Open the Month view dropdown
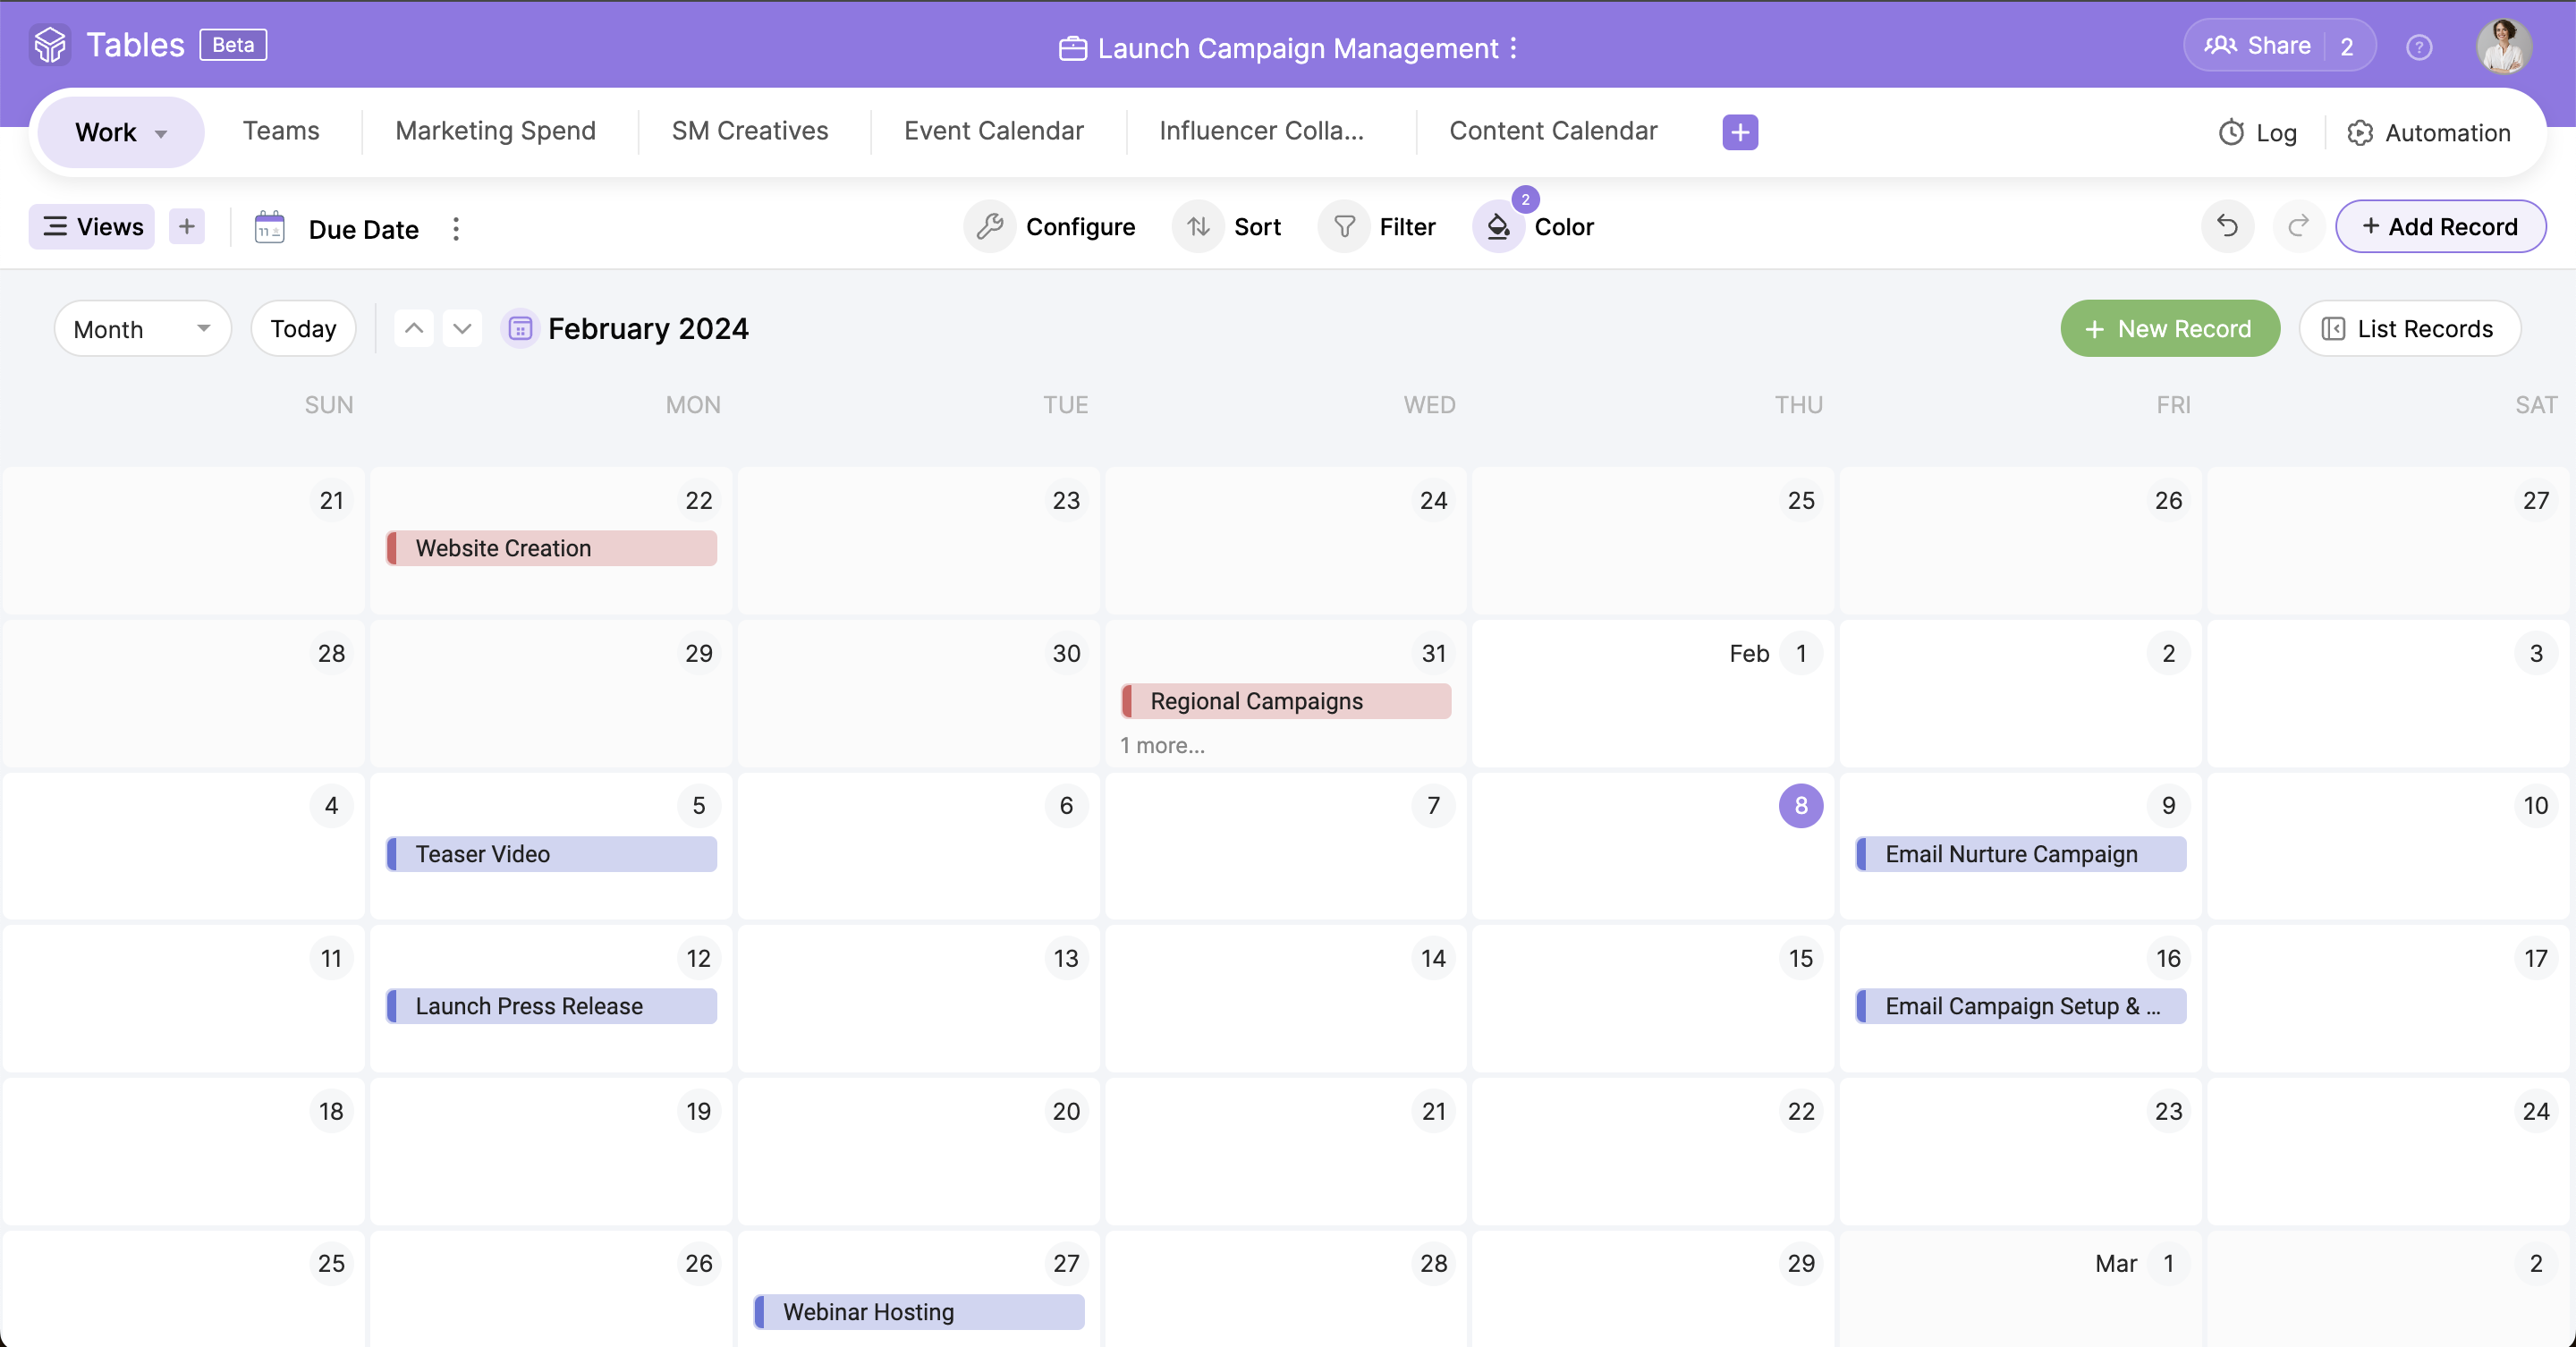 click(142, 328)
